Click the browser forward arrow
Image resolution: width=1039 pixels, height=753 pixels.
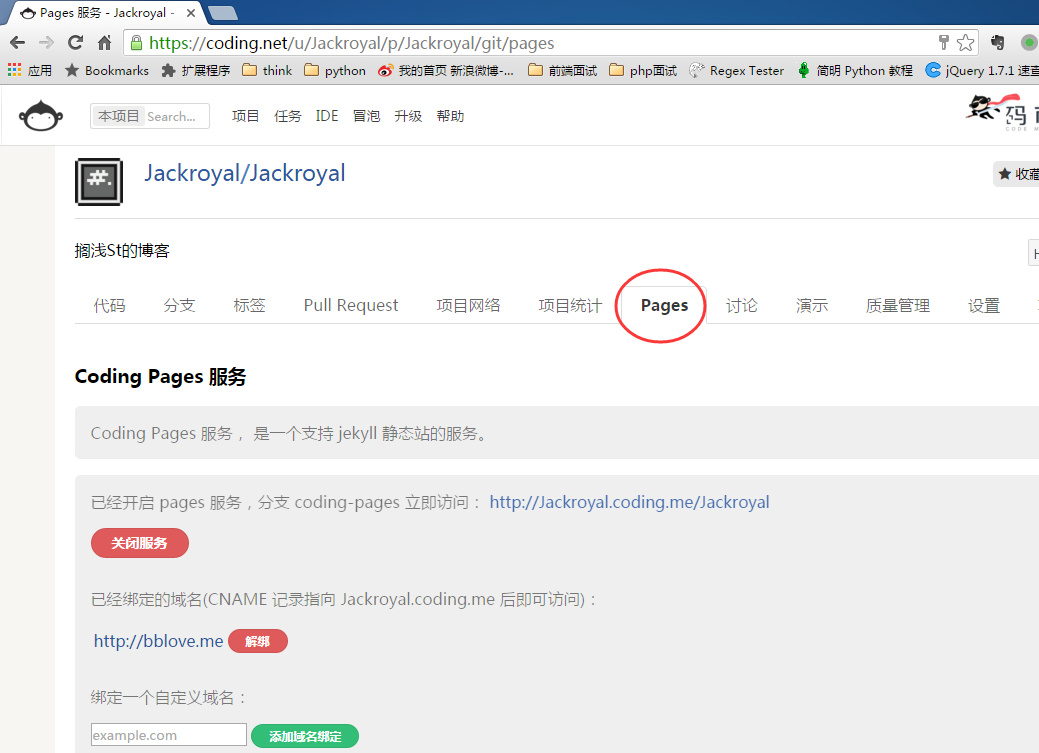pyautogui.click(x=46, y=43)
